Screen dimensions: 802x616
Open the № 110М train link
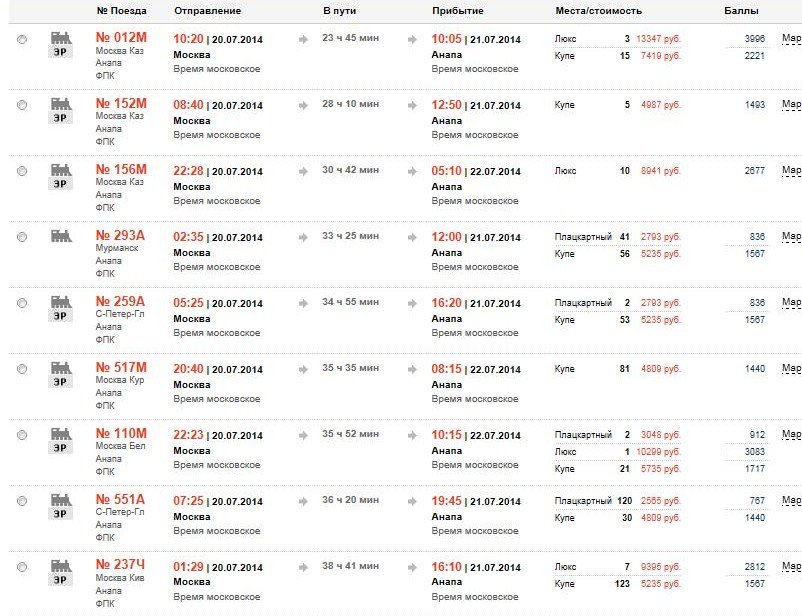[x=120, y=434]
